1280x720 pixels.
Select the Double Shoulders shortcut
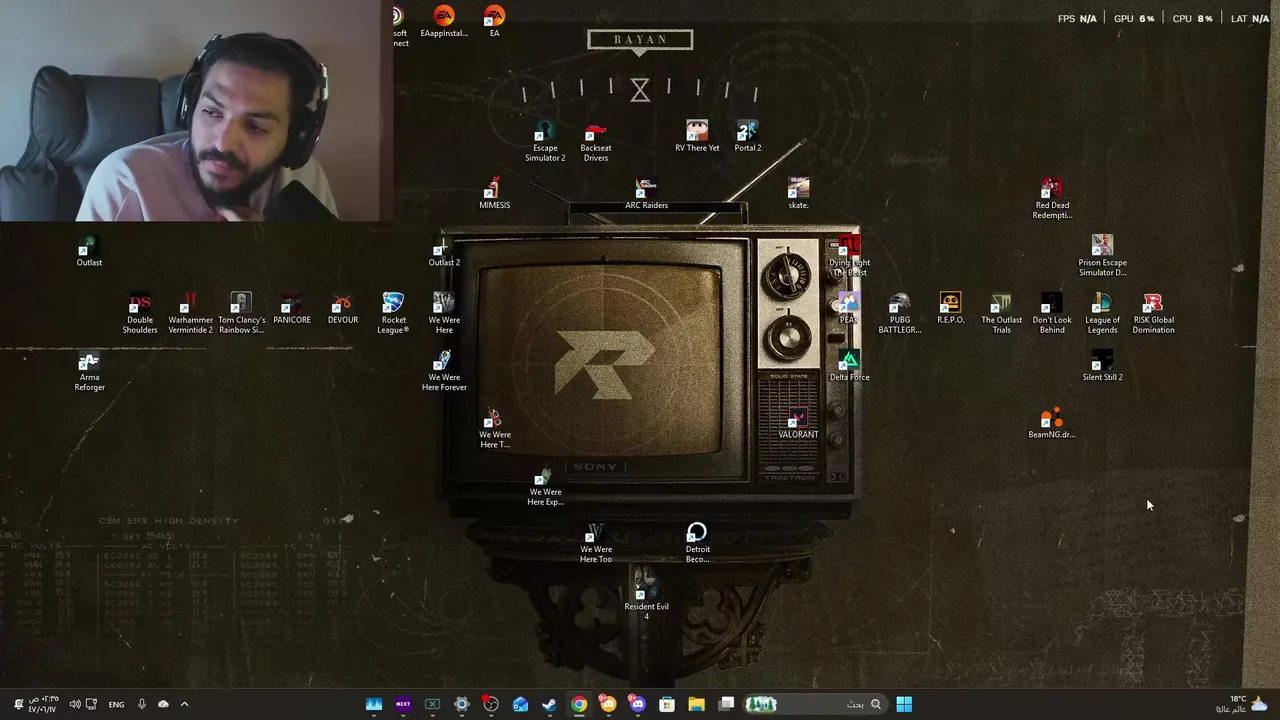coord(140,314)
